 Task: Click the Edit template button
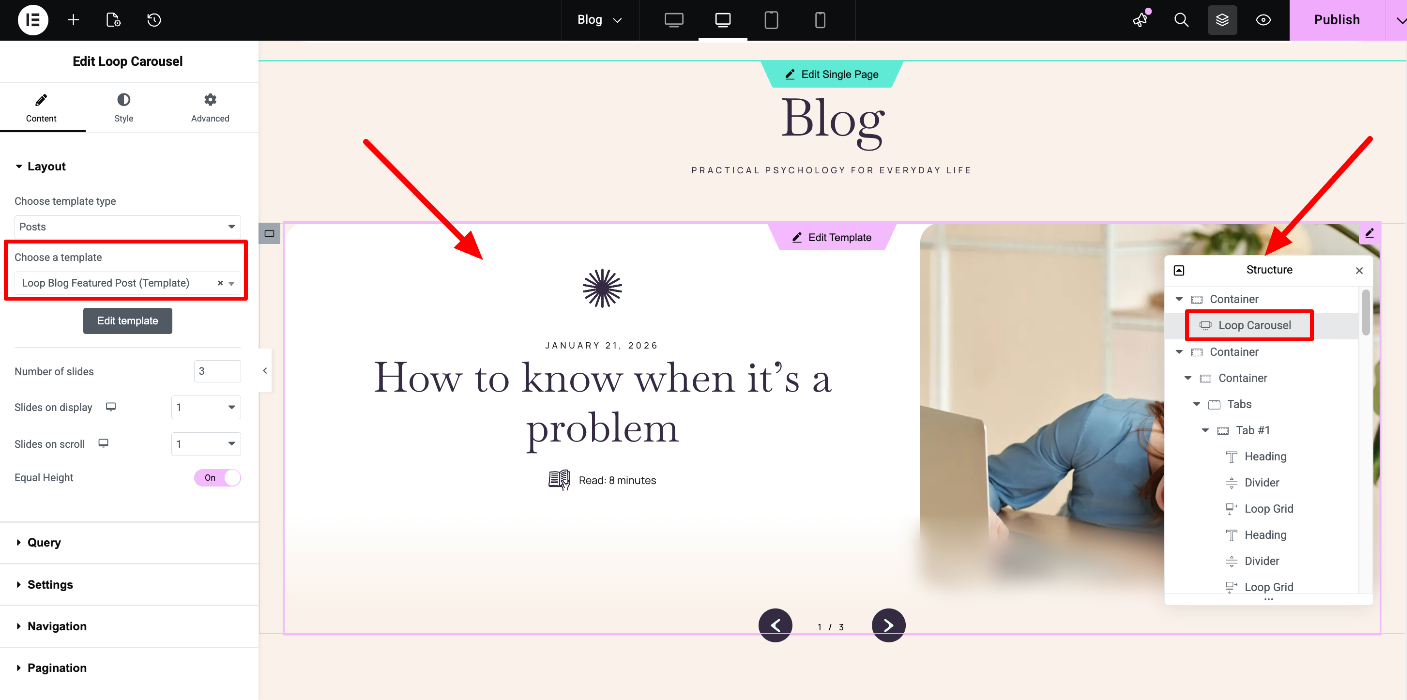[x=128, y=321]
